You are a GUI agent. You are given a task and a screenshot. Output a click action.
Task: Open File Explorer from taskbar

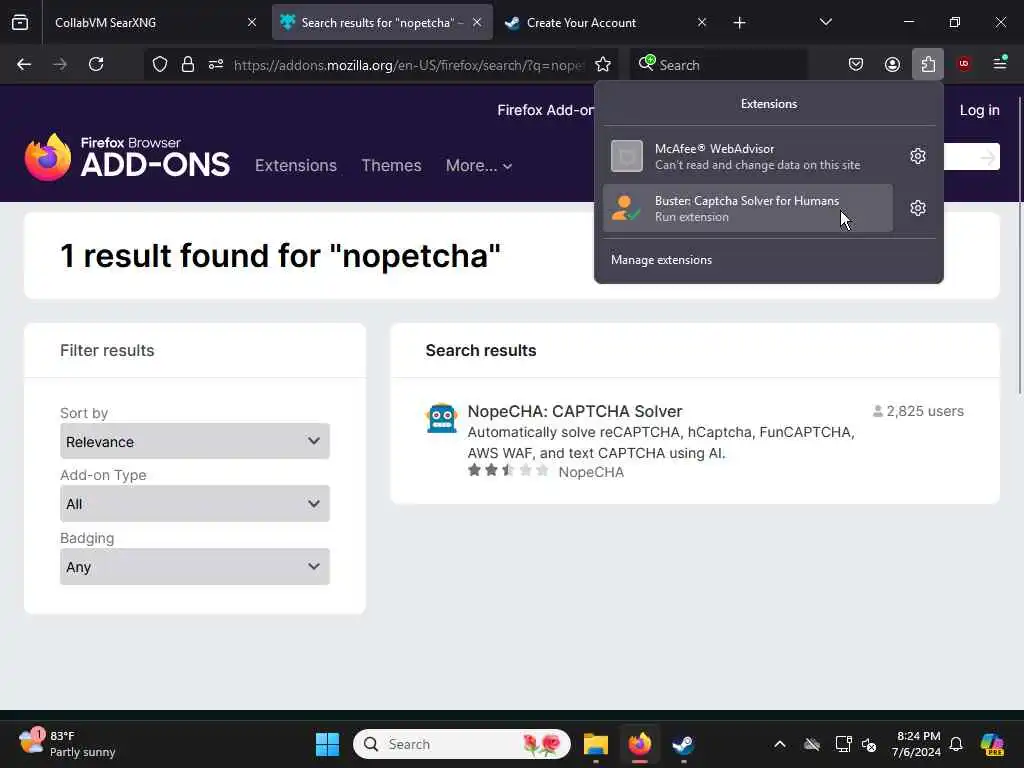596,744
